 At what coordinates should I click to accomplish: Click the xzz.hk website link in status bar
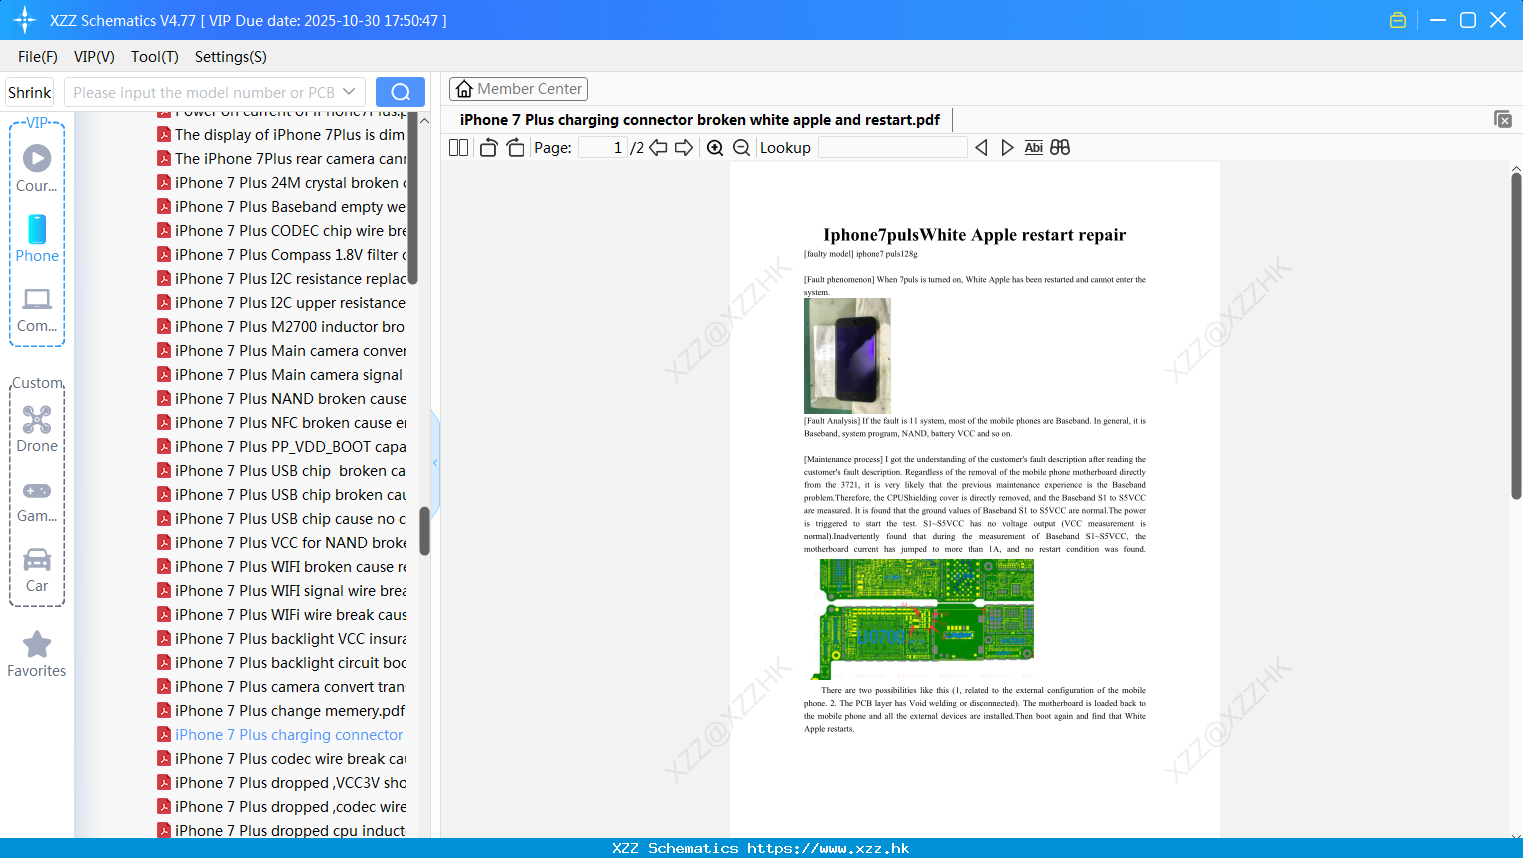tap(828, 848)
